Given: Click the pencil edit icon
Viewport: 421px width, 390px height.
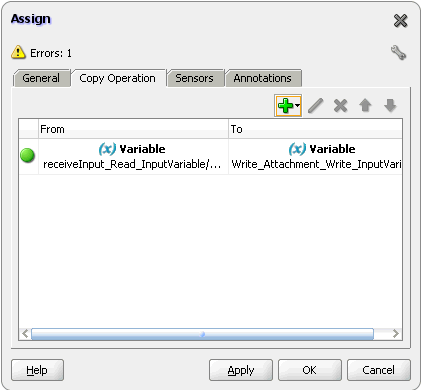Looking at the screenshot, I should pos(315,106).
